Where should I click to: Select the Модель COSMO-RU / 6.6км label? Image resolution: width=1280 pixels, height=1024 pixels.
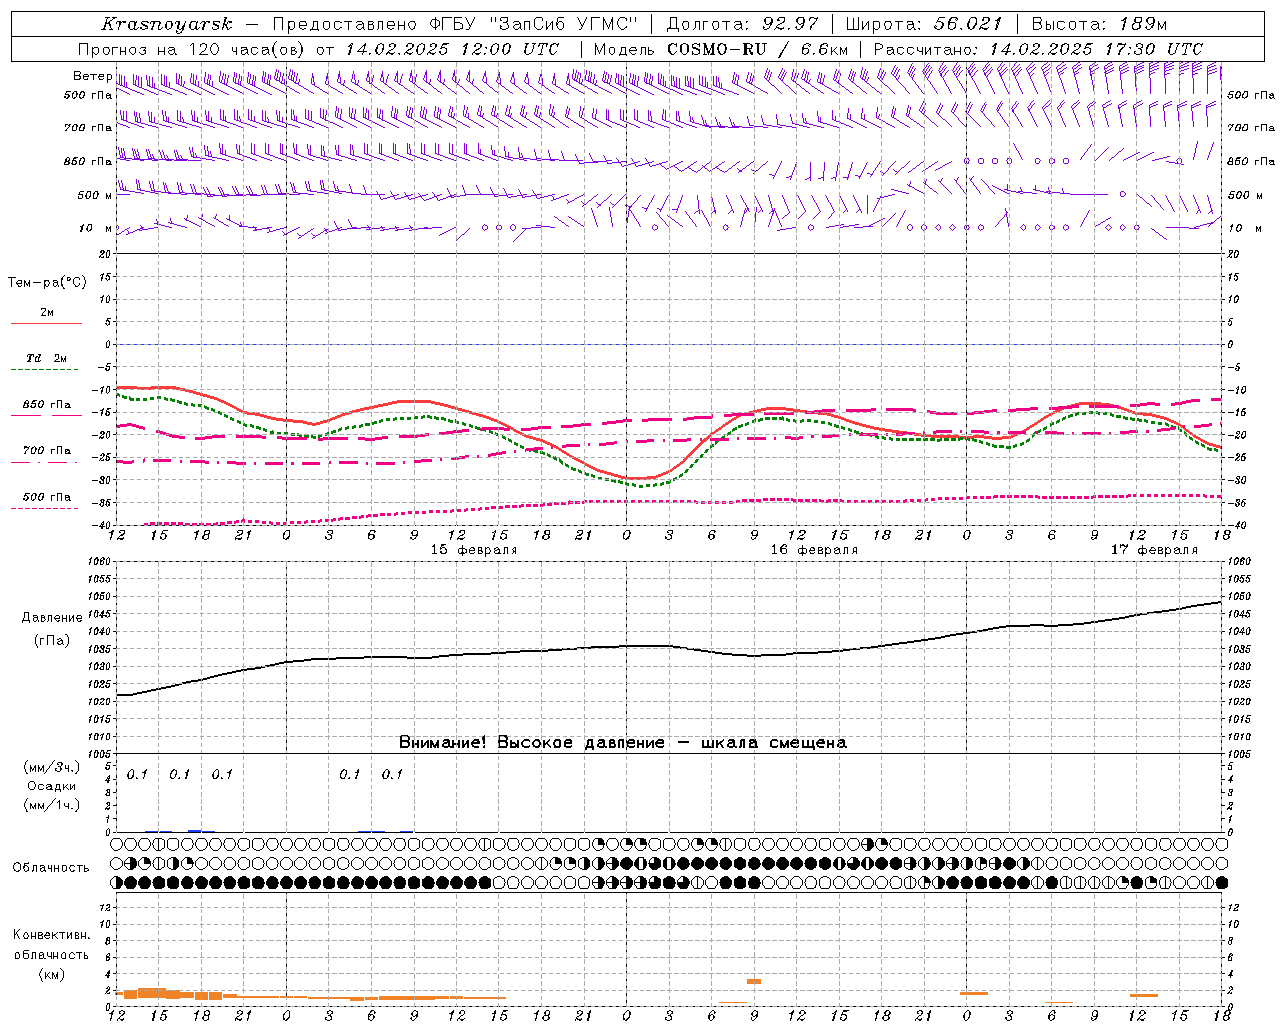pyautogui.click(x=720, y=49)
